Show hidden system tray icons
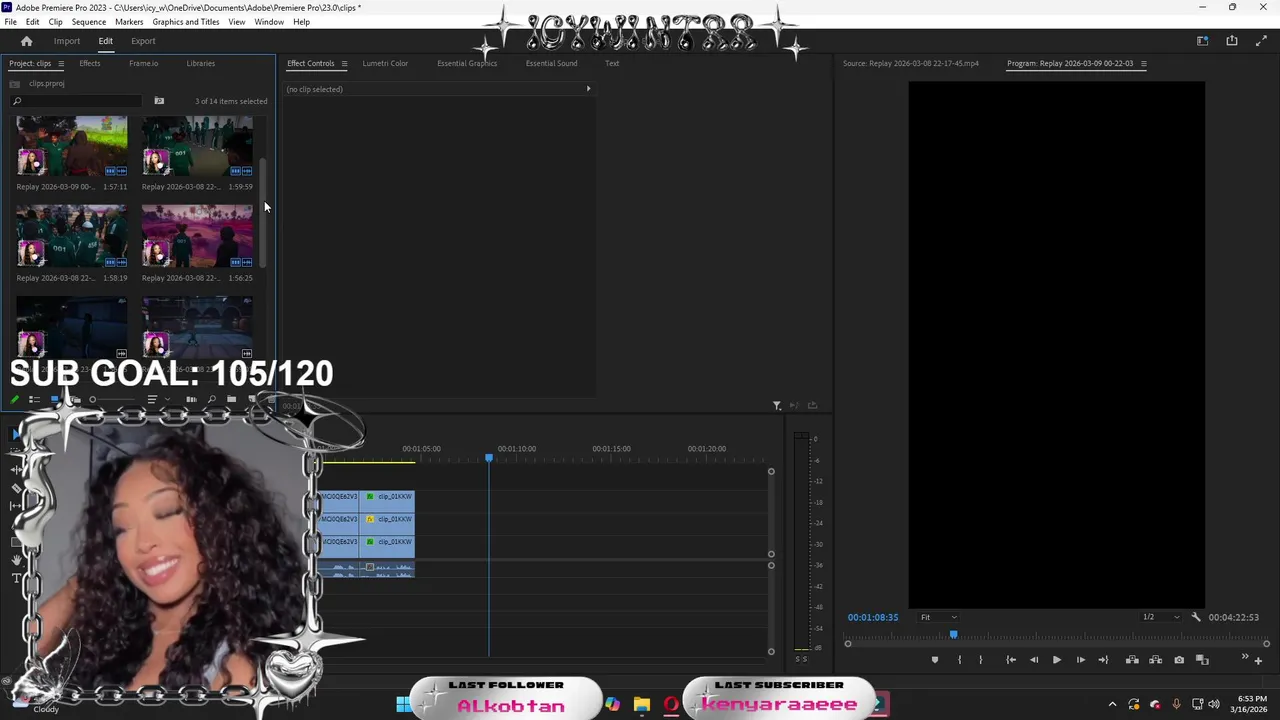Image resolution: width=1280 pixels, height=720 pixels. pyautogui.click(x=1112, y=704)
